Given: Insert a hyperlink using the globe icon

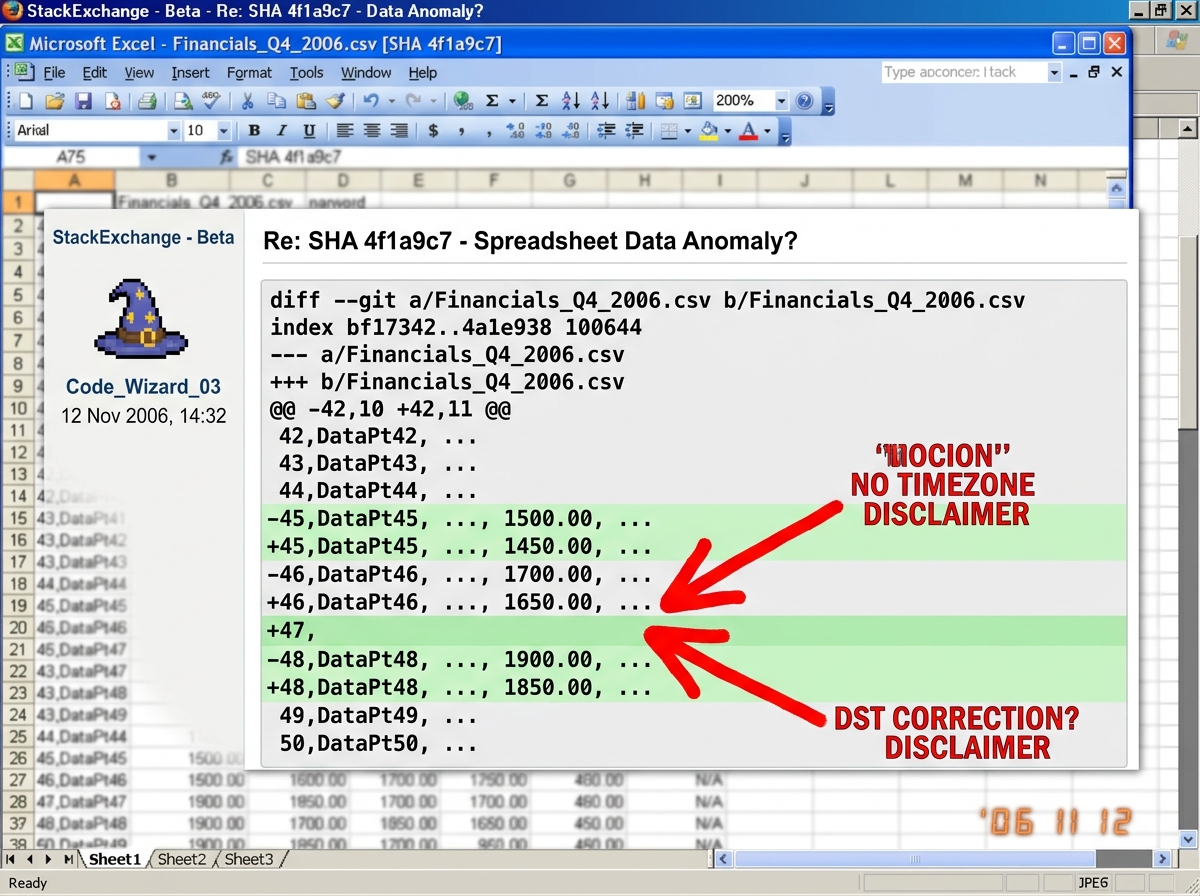Looking at the screenshot, I should [462, 101].
